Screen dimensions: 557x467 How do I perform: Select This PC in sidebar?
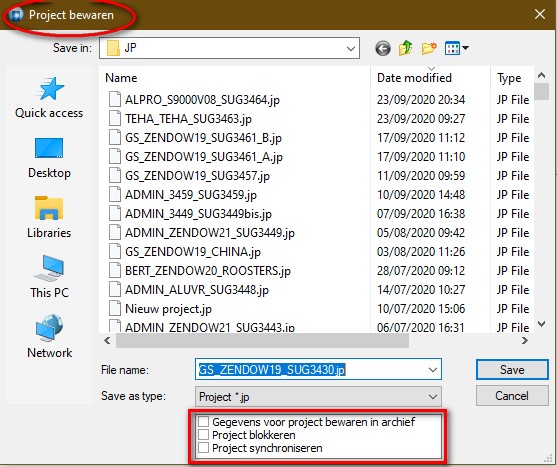pyautogui.click(x=49, y=277)
